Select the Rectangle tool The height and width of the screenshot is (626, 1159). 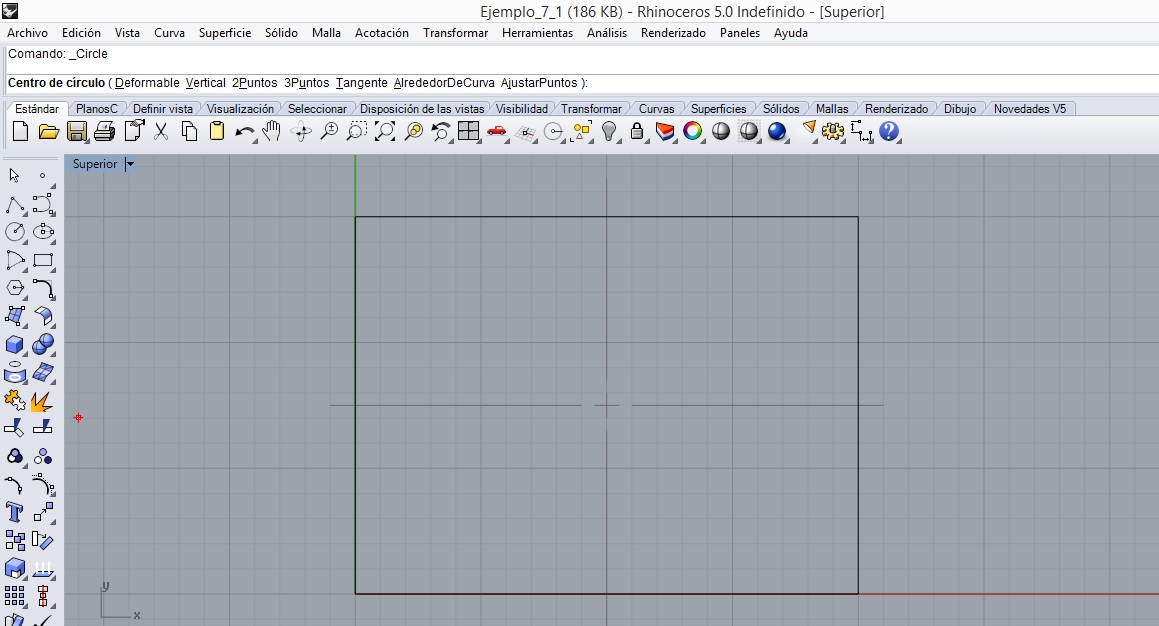44,260
